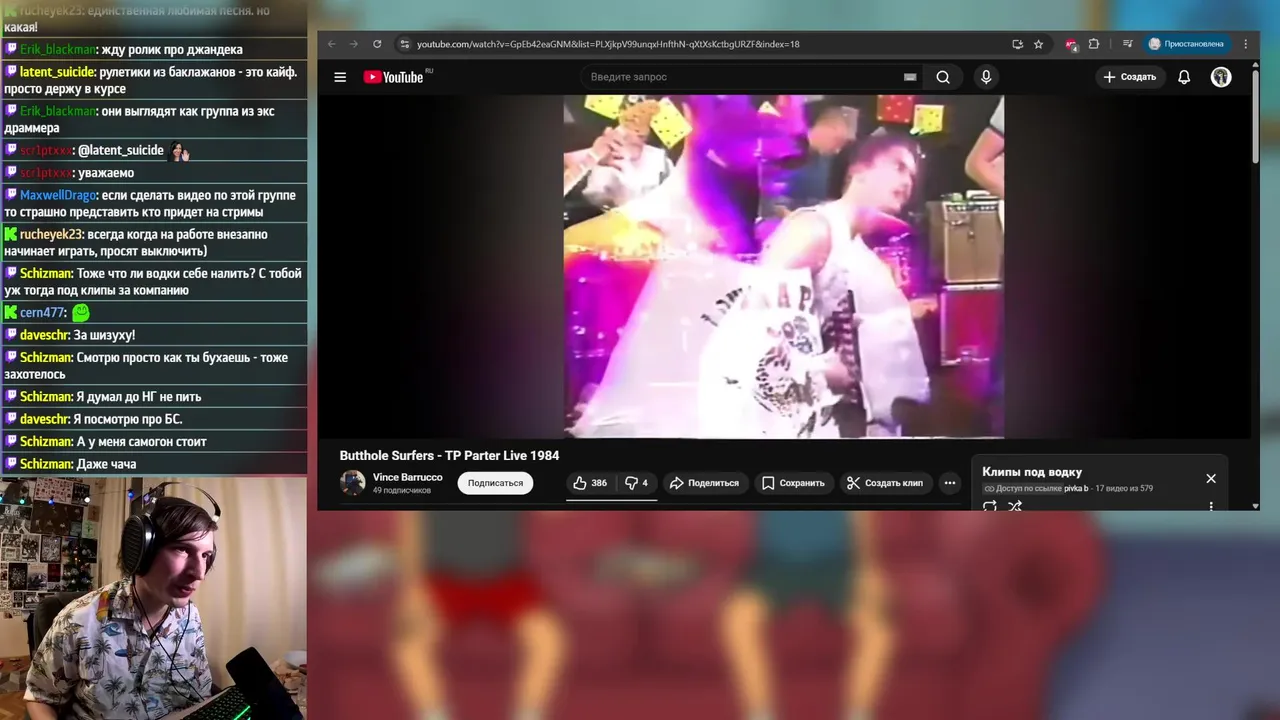Start voice search with microphone icon
This screenshot has height=720, width=1280.
tap(986, 77)
